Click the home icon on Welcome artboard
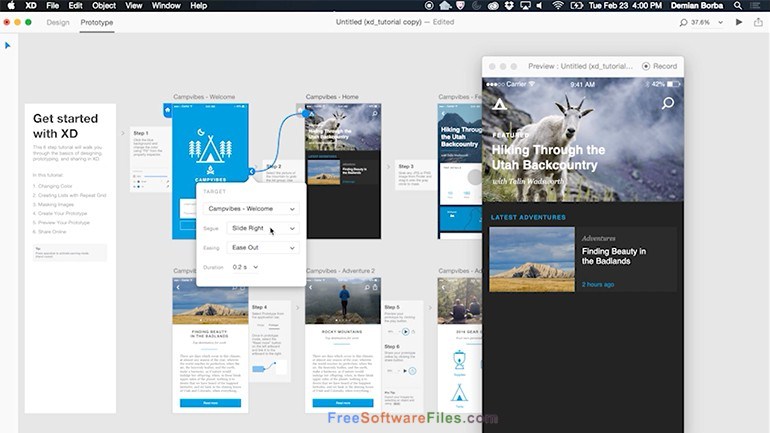Screen dimensions: 770x433 click(167, 110)
